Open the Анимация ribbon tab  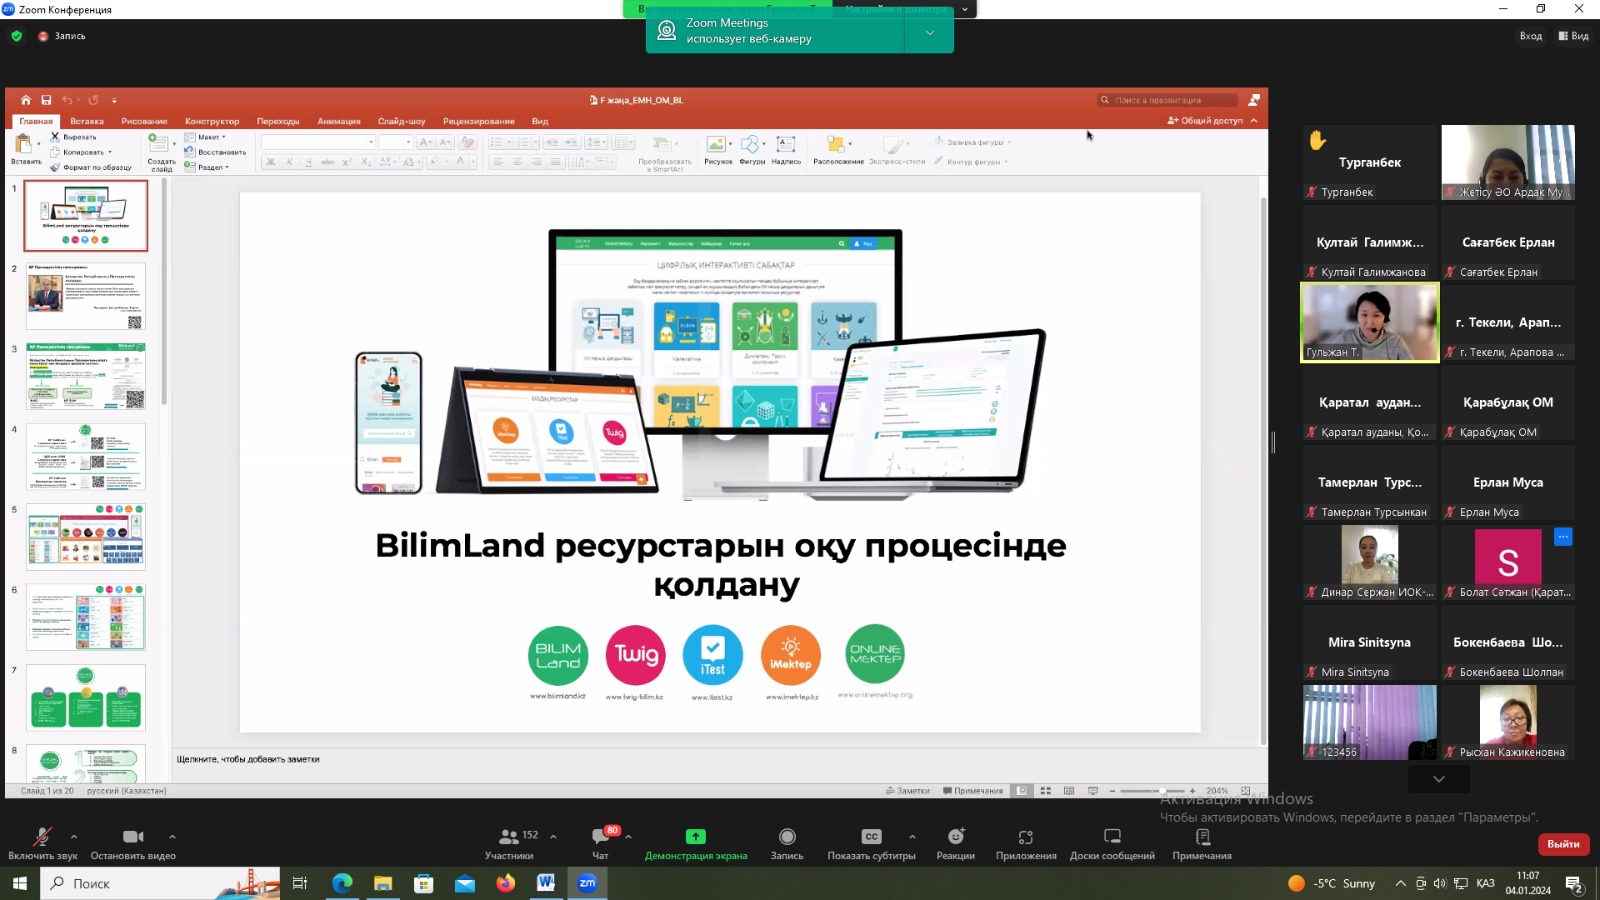tap(339, 121)
